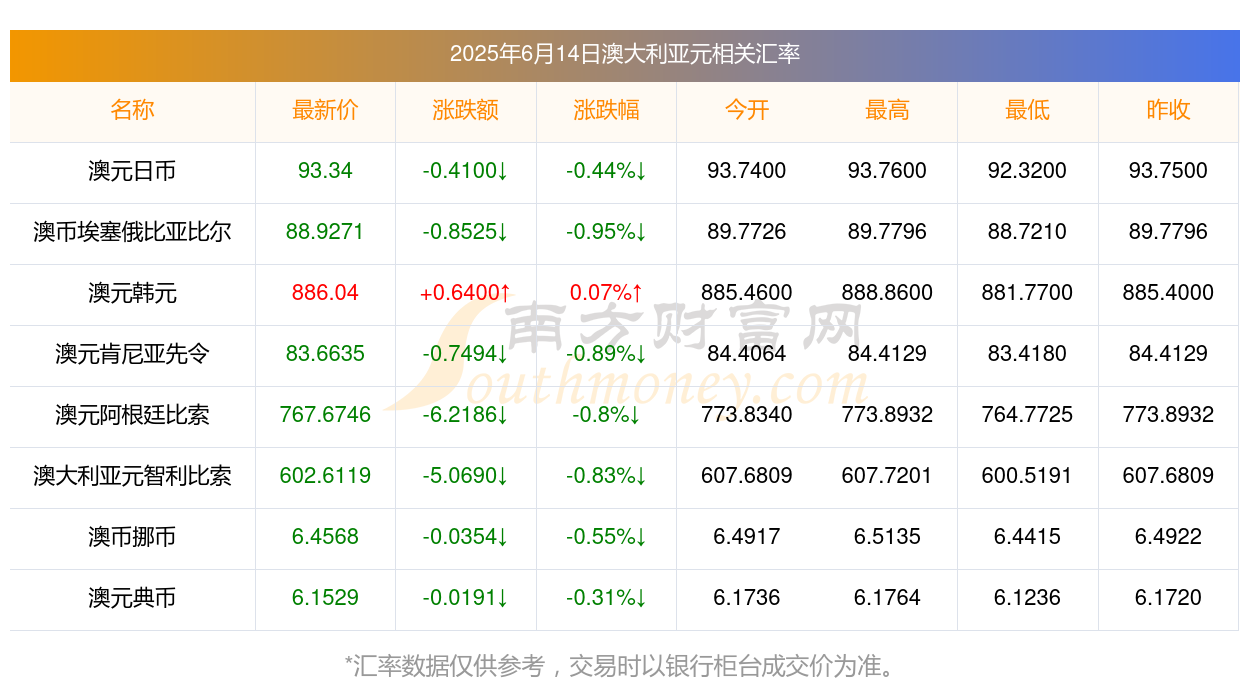Click the 2025年6月14日澳大利亚元相关汇率 title banner
Viewport: 1250px width, 698px height.
click(625, 55)
